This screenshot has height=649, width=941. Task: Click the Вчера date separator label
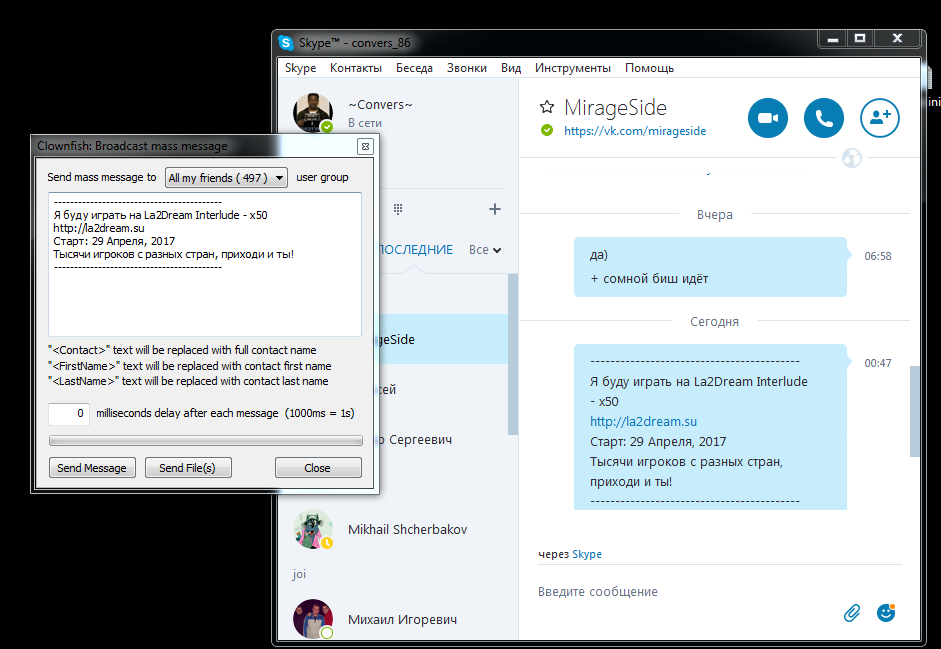tap(715, 215)
